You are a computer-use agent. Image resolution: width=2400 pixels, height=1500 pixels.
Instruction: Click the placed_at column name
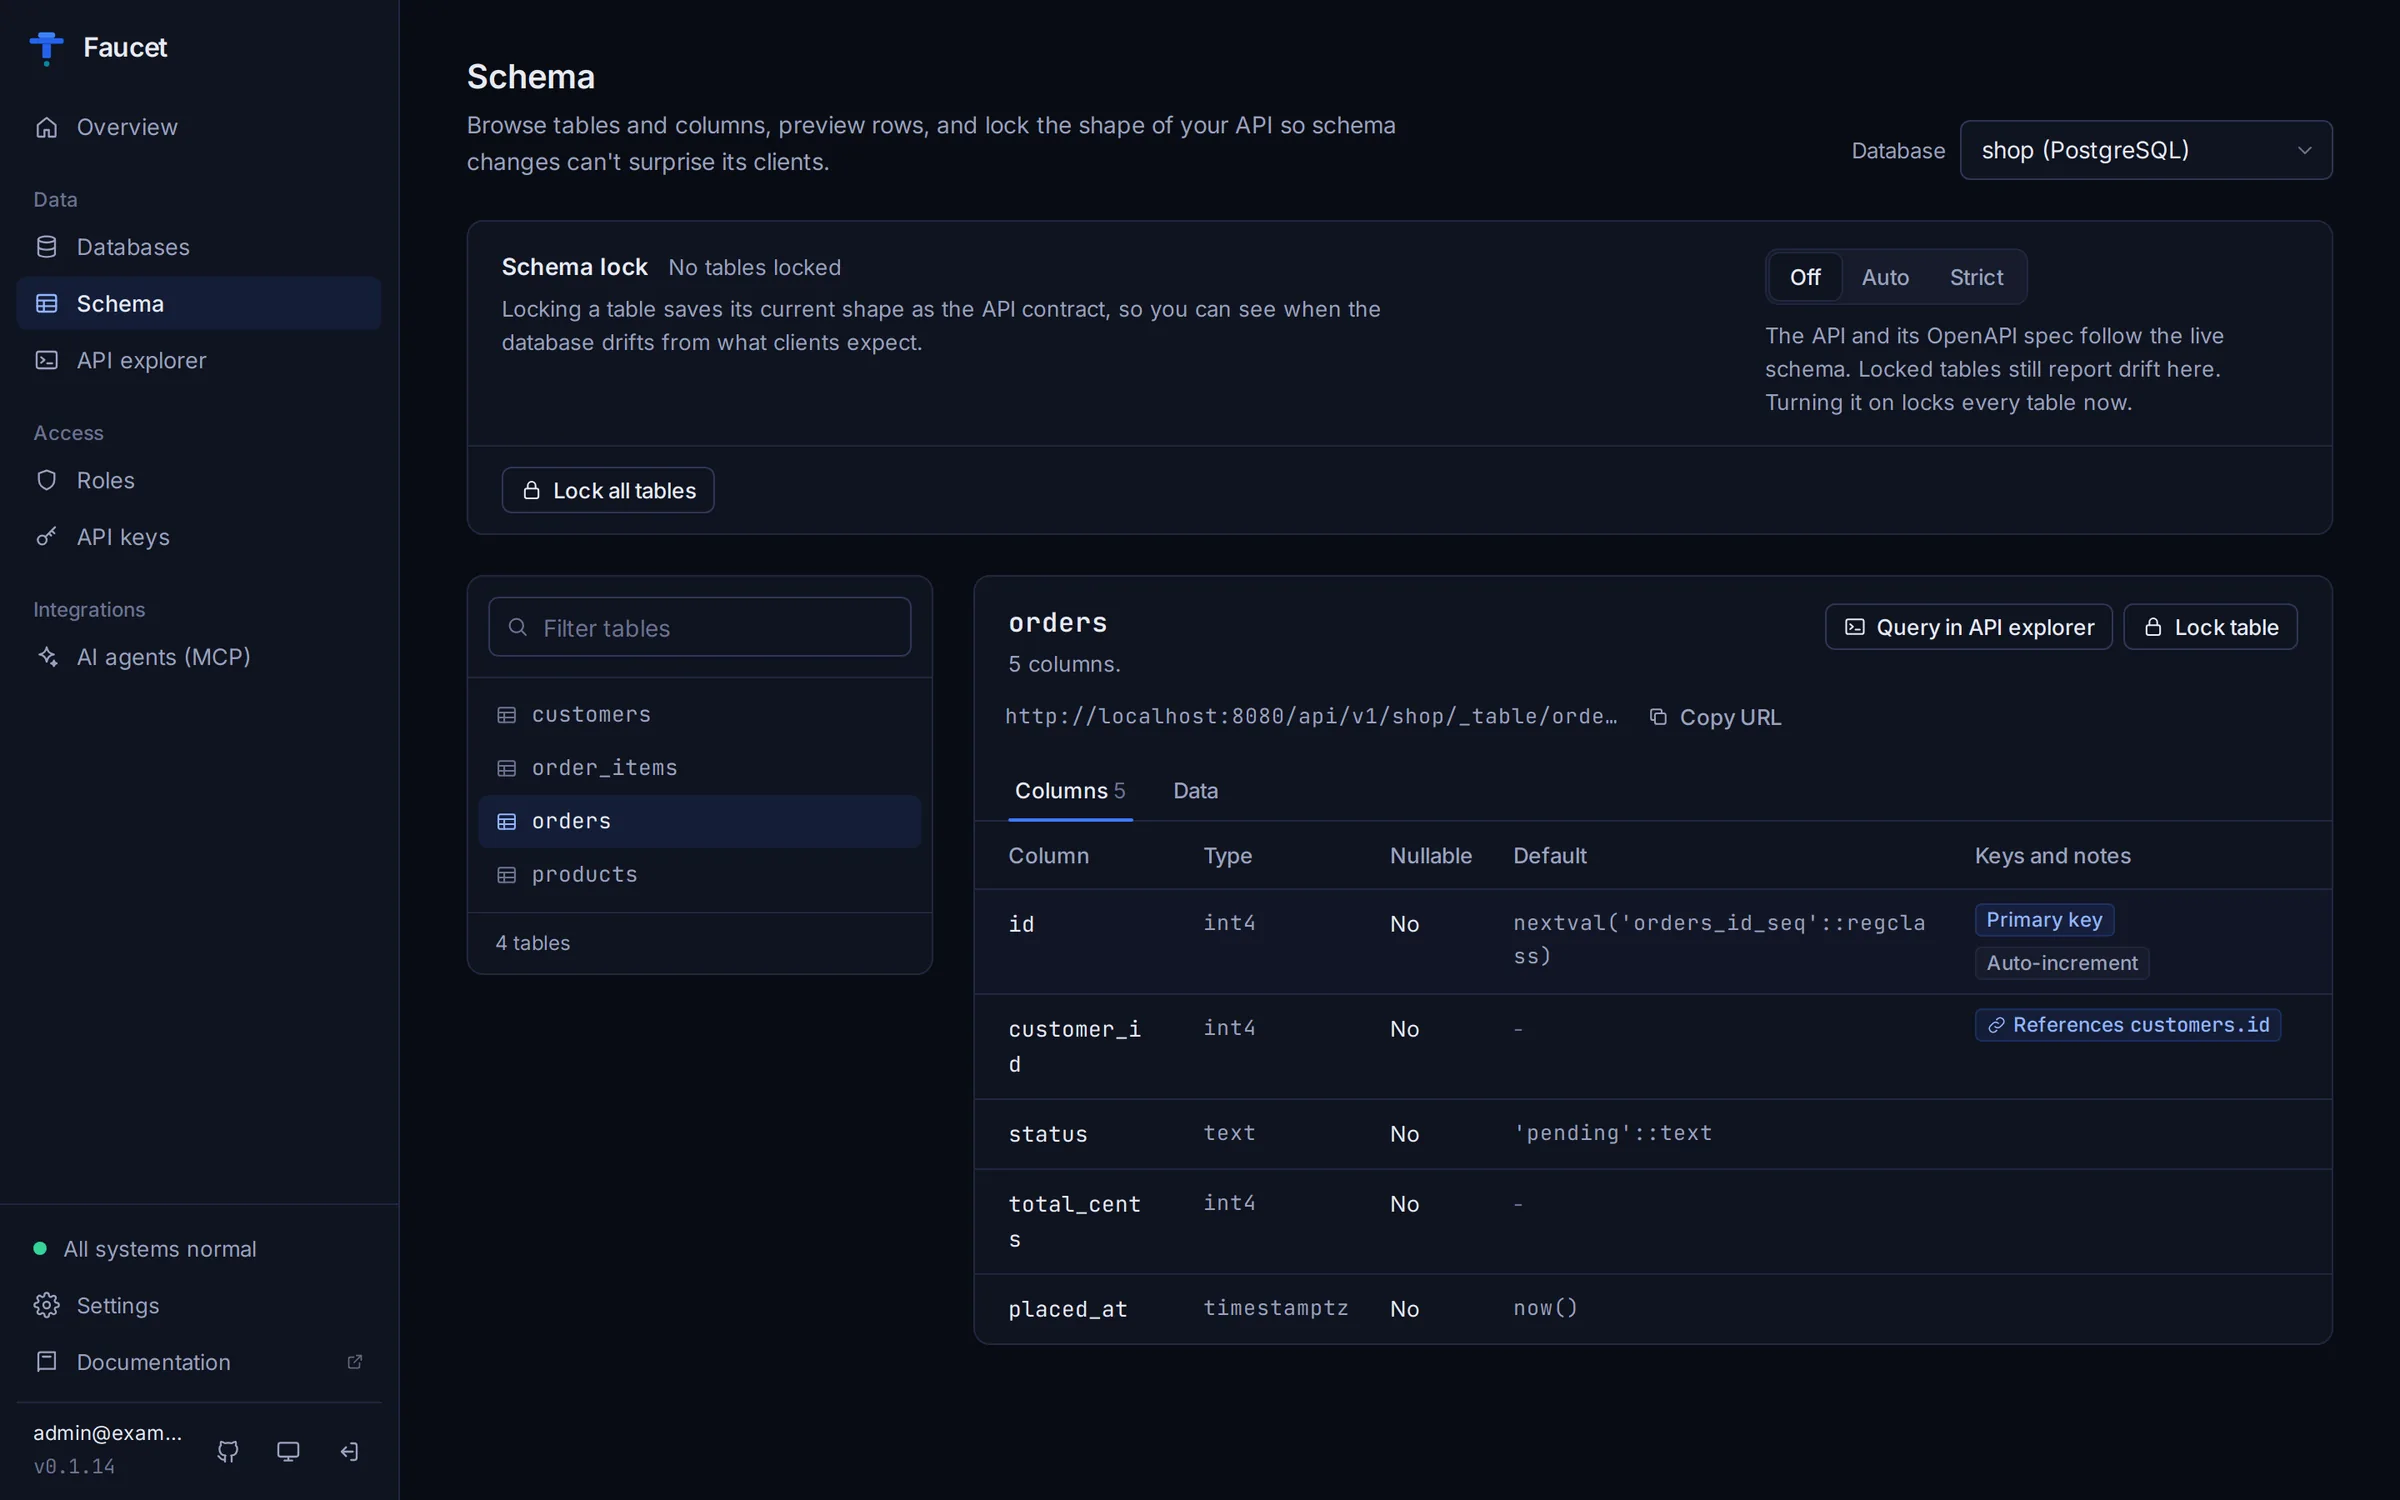pyautogui.click(x=1067, y=1309)
